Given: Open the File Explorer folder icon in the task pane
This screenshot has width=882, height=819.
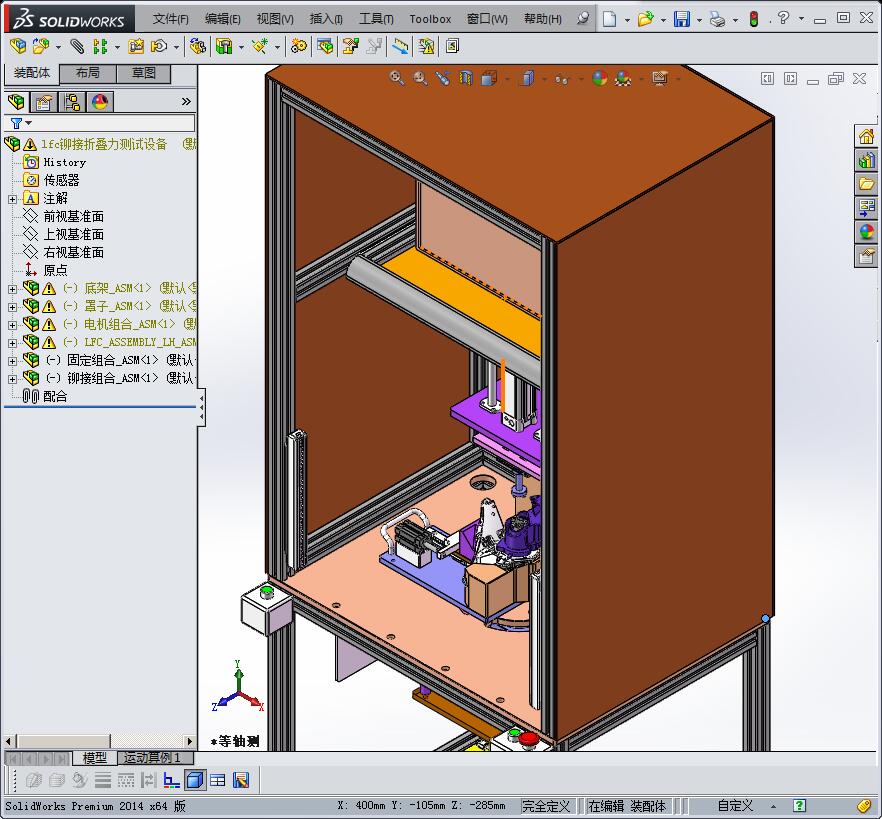Looking at the screenshot, I should (866, 184).
